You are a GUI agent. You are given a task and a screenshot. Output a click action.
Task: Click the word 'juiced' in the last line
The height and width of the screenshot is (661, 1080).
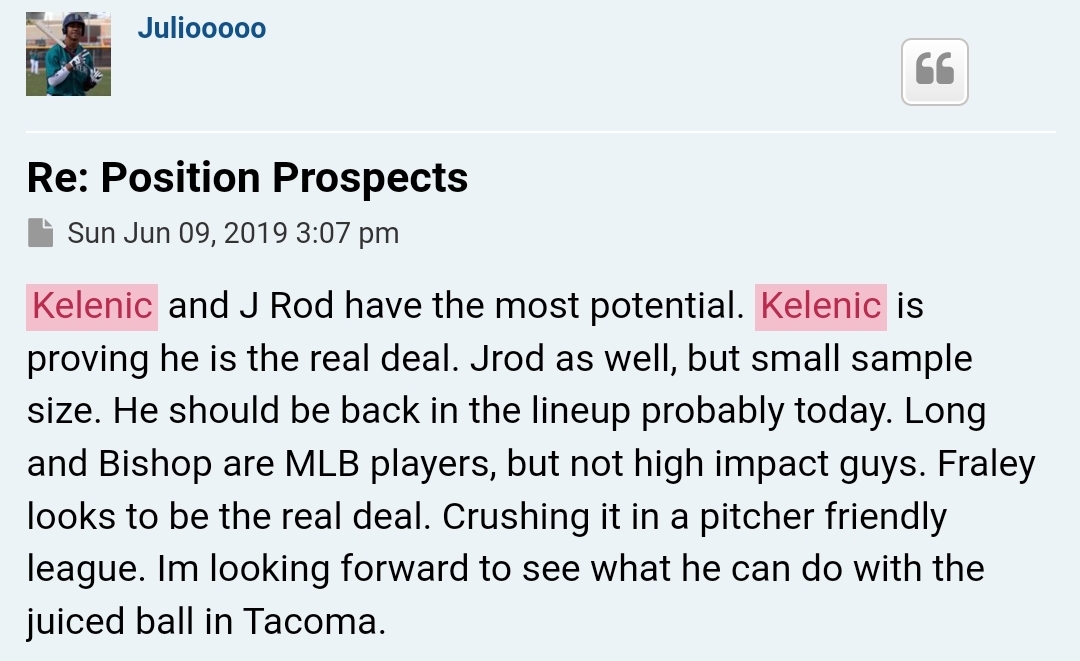[x=75, y=622]
